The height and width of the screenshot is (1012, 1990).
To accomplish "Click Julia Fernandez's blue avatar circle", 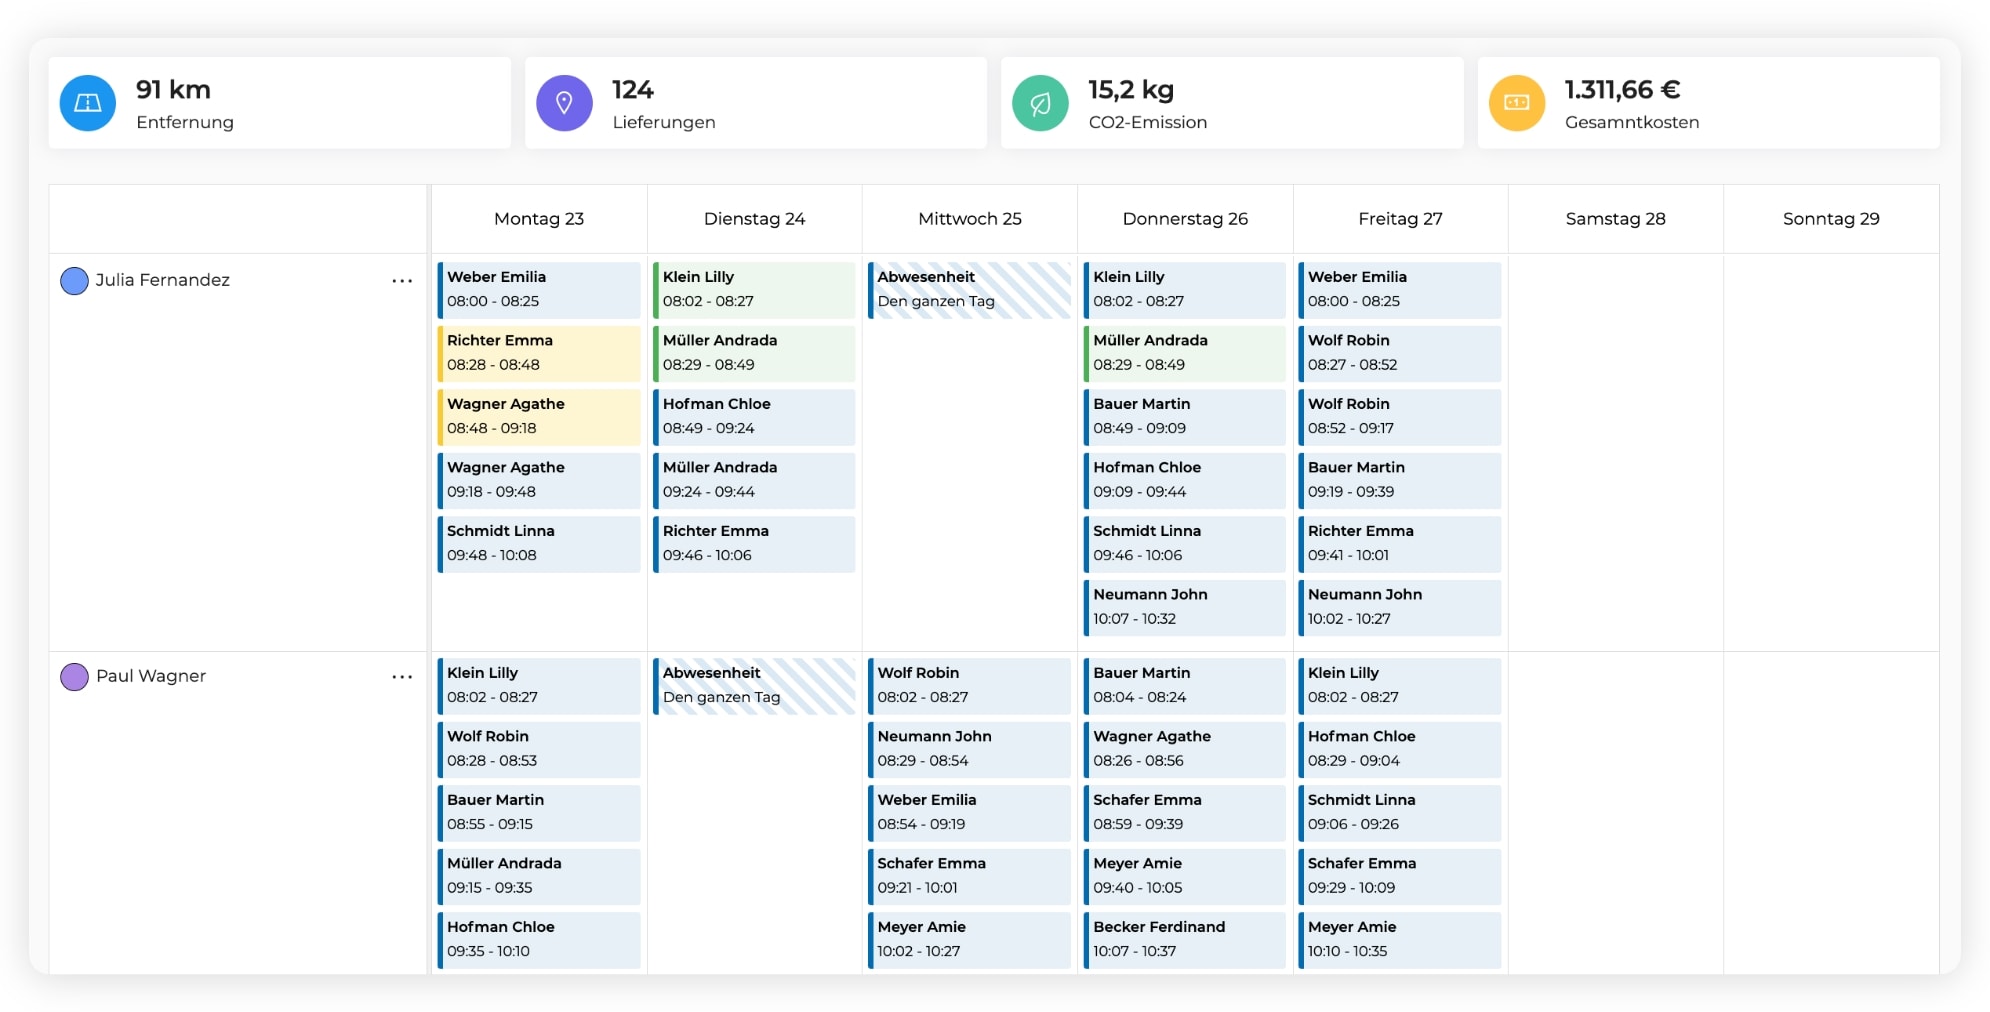I will tap(74, 281).
